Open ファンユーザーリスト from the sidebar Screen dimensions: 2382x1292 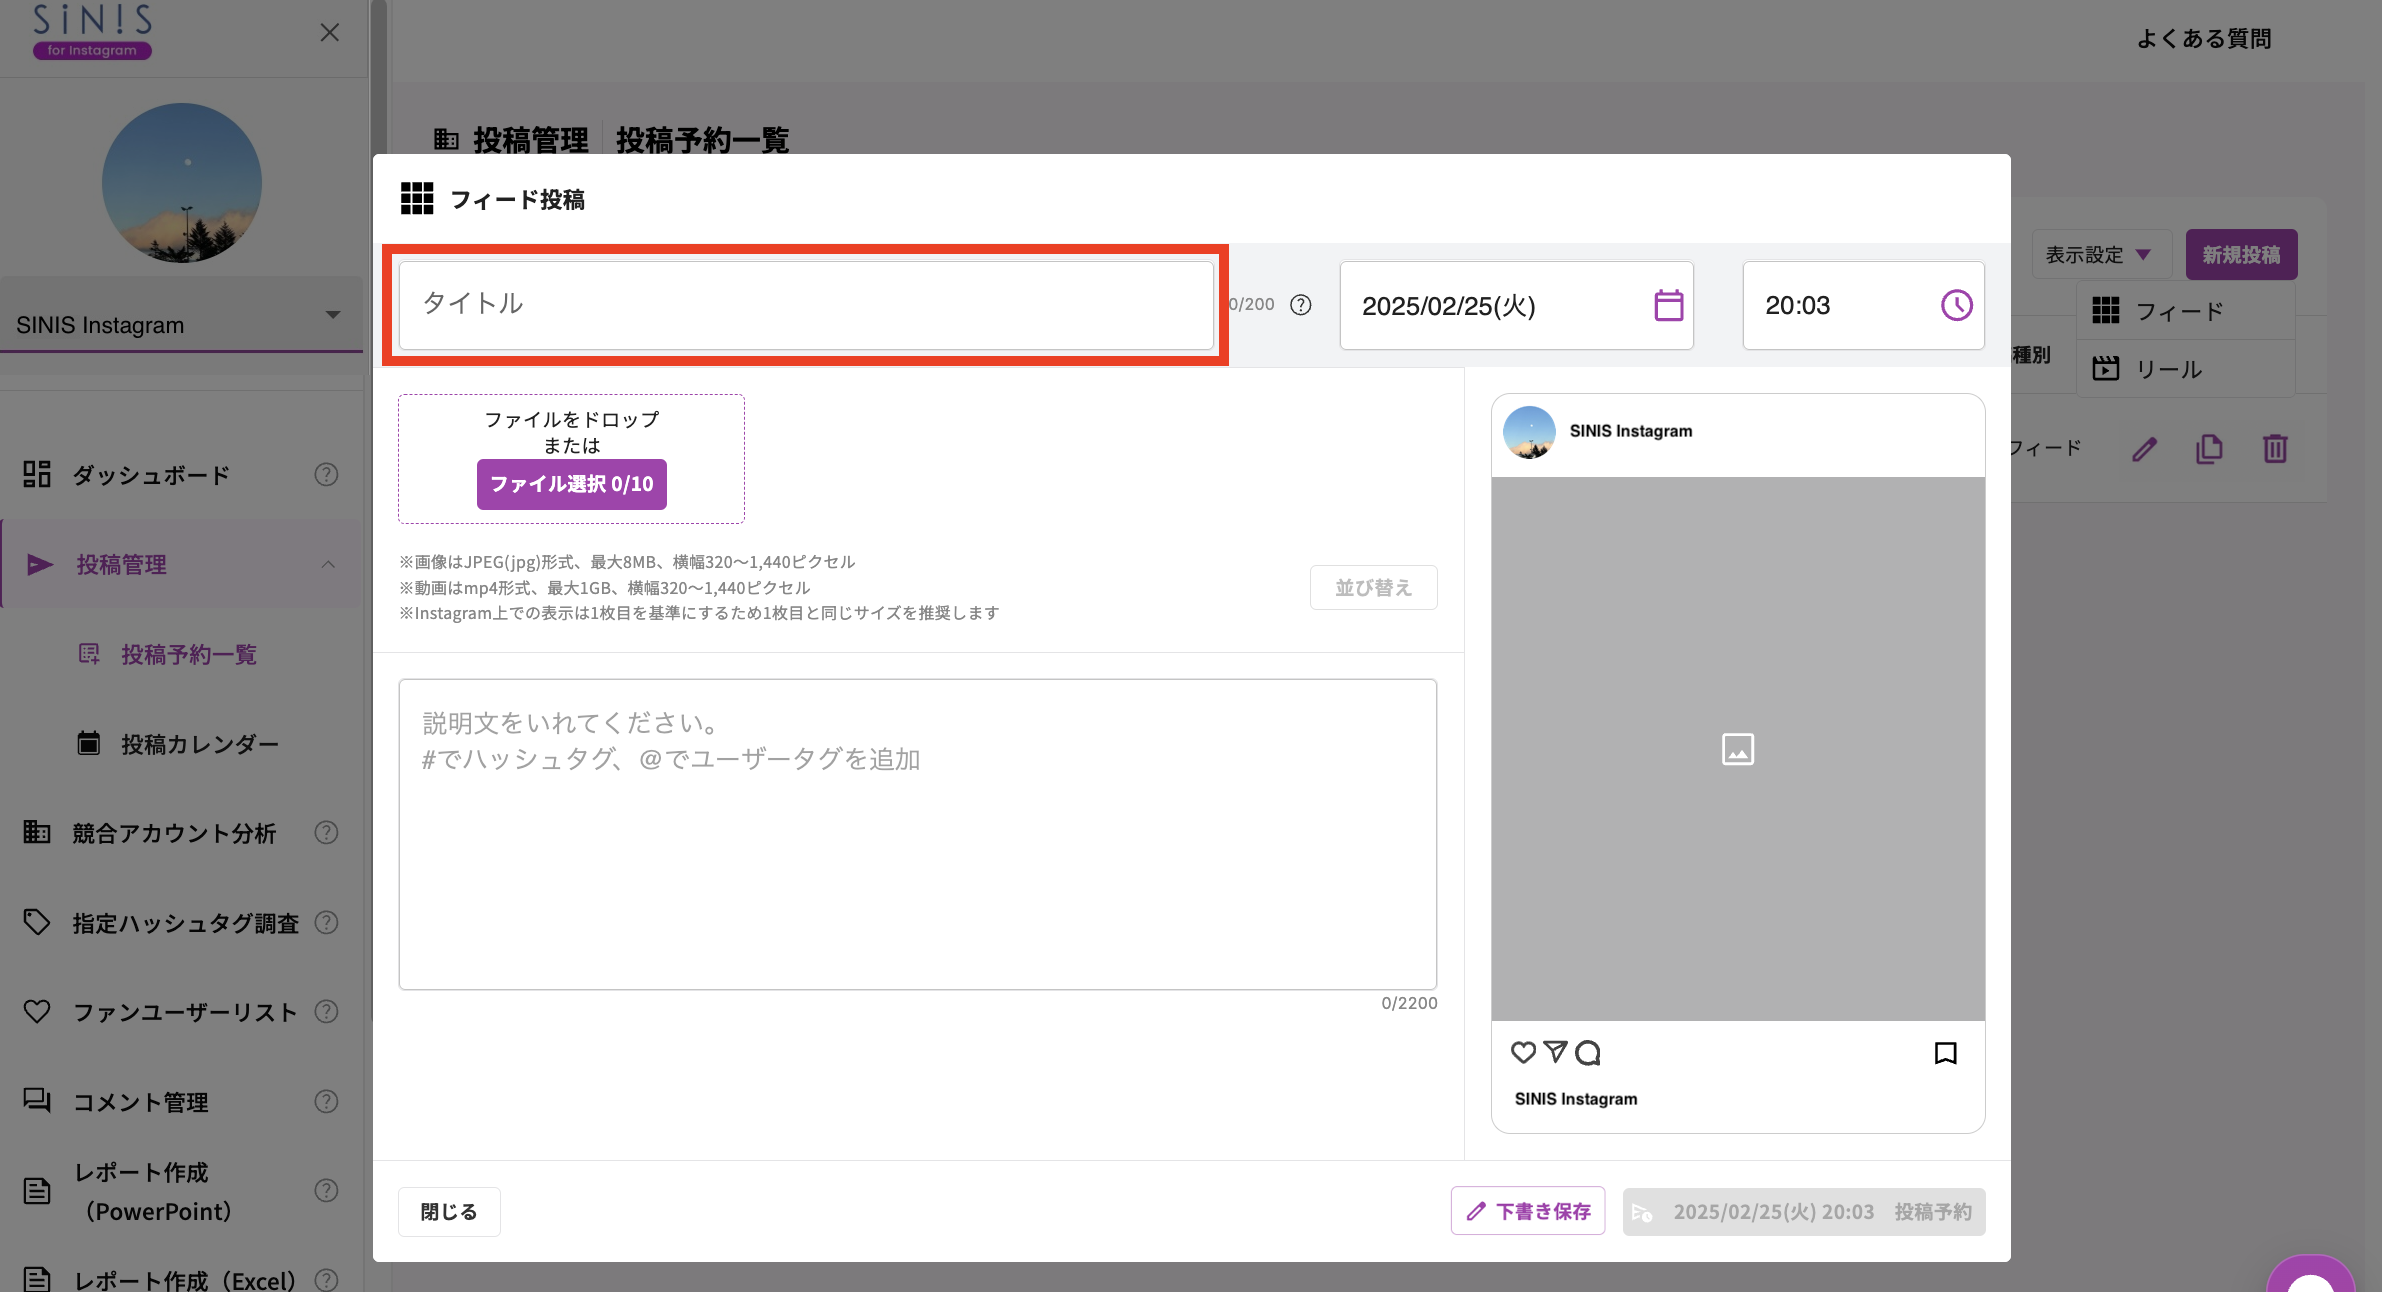click(x=183, y=1012)
